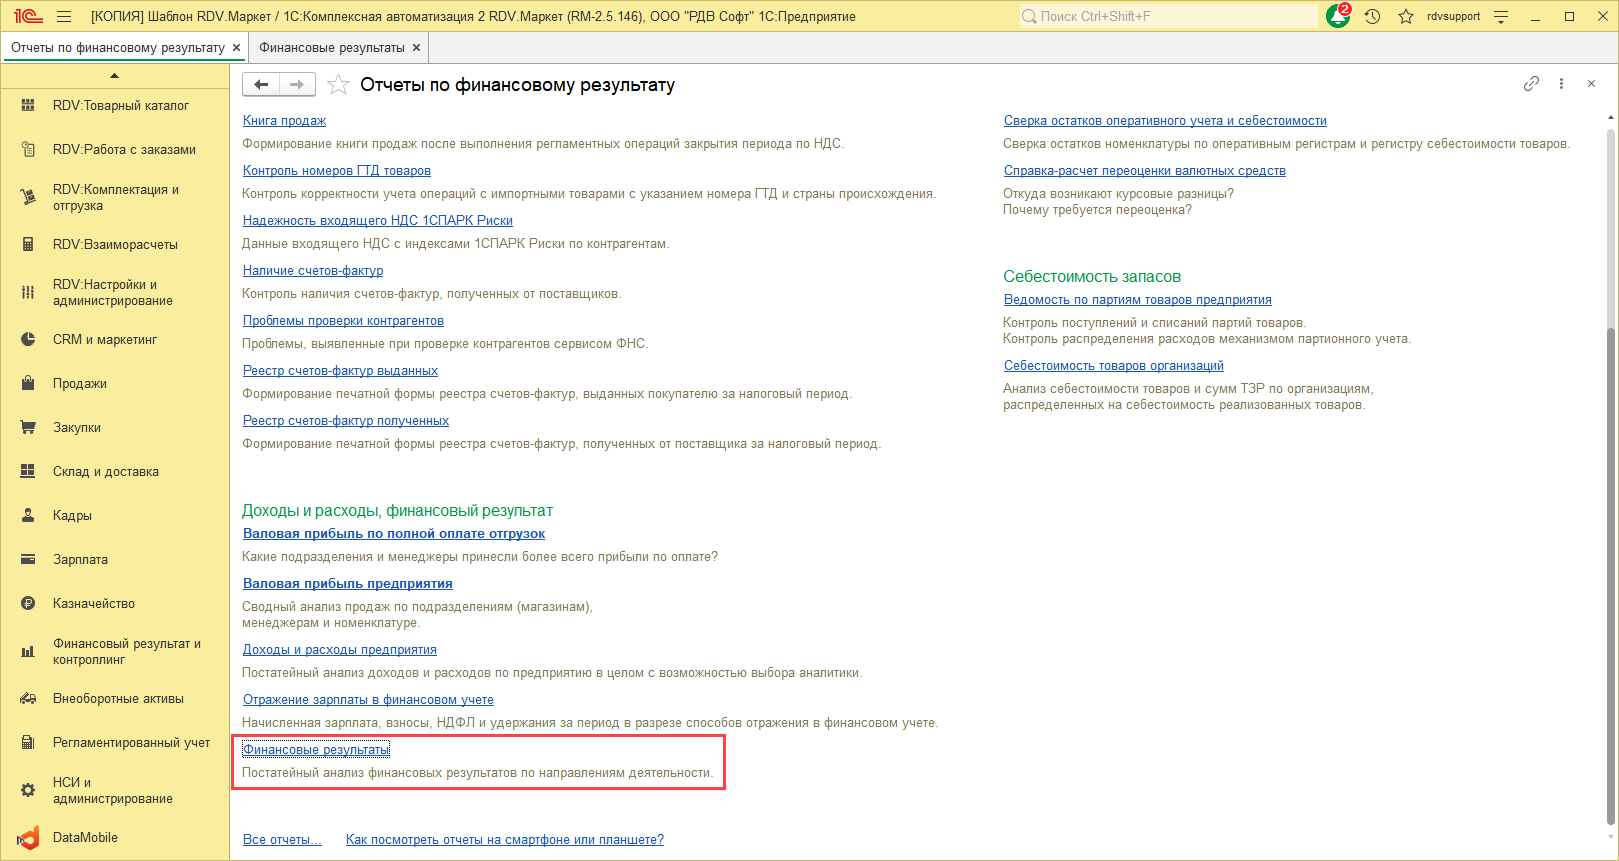
Task: Open Доходы и расходы предприятия report
Action: [x=340, y=650]
